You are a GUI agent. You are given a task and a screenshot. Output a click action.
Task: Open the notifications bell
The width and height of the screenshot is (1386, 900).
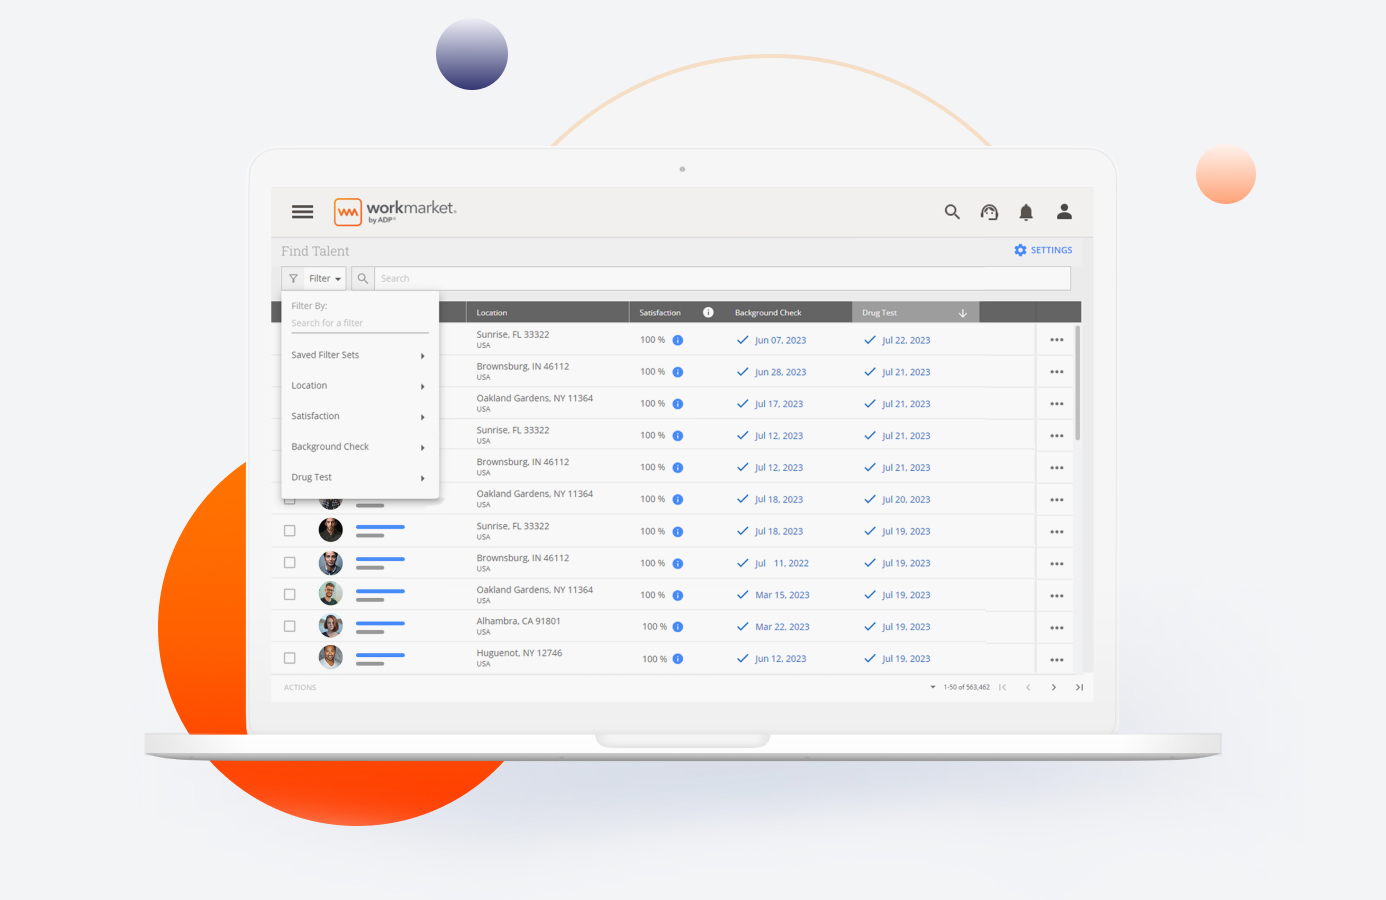click(x=1026, y=212)
